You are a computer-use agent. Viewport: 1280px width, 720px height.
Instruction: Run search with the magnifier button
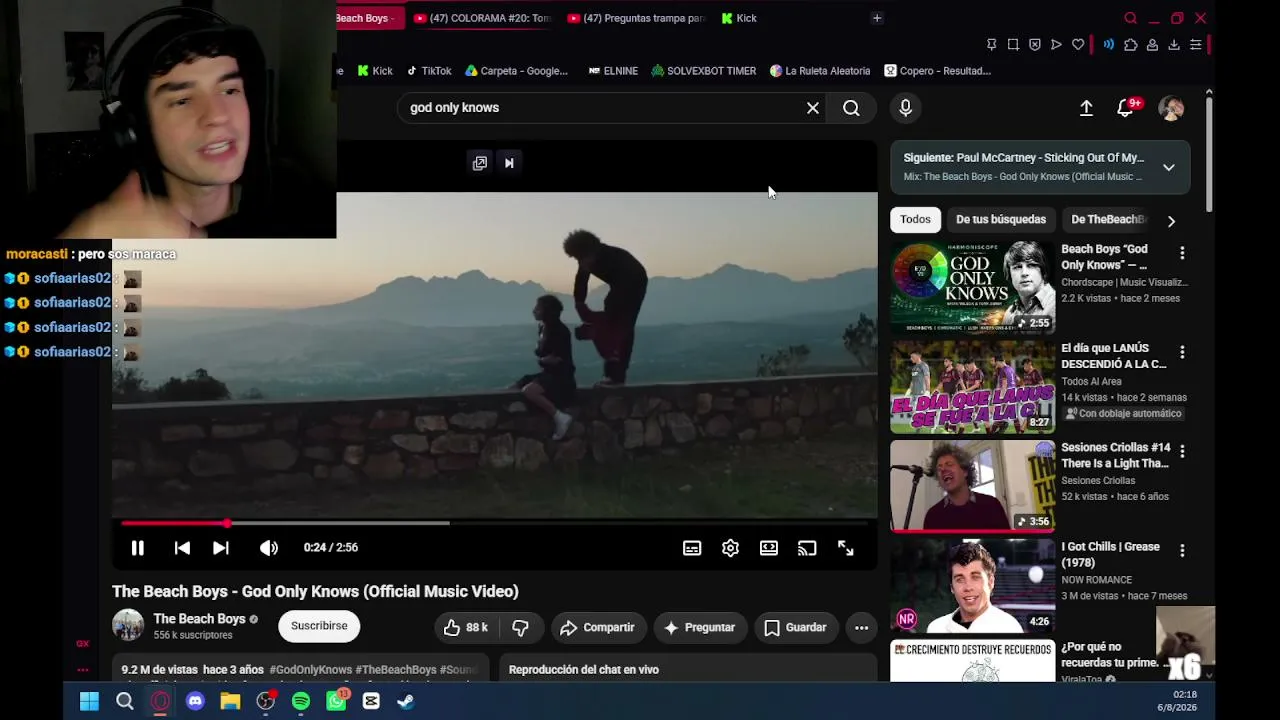coord(851,108)
